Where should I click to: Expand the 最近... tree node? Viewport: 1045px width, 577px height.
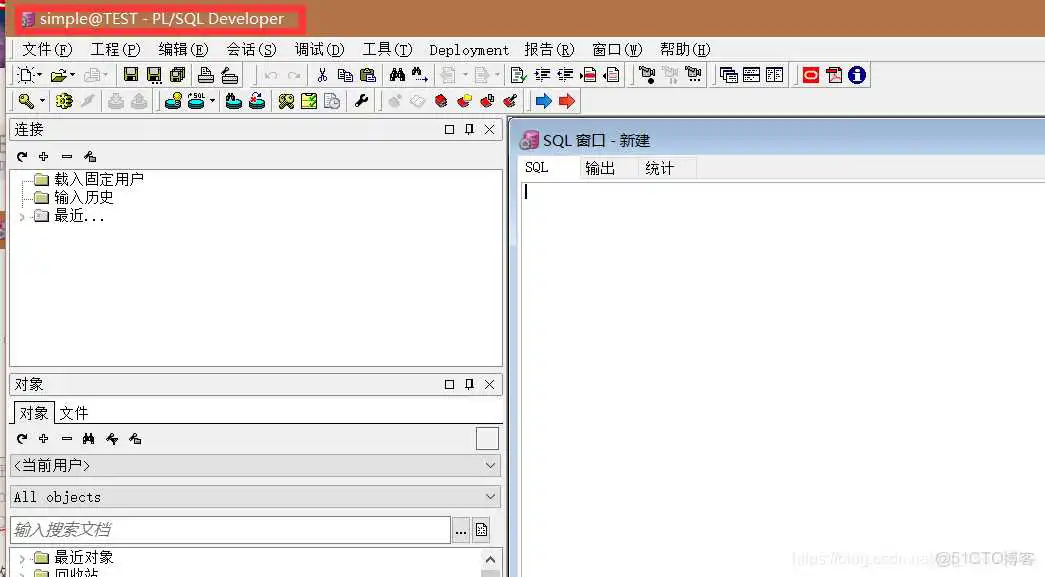coord(22,215)
